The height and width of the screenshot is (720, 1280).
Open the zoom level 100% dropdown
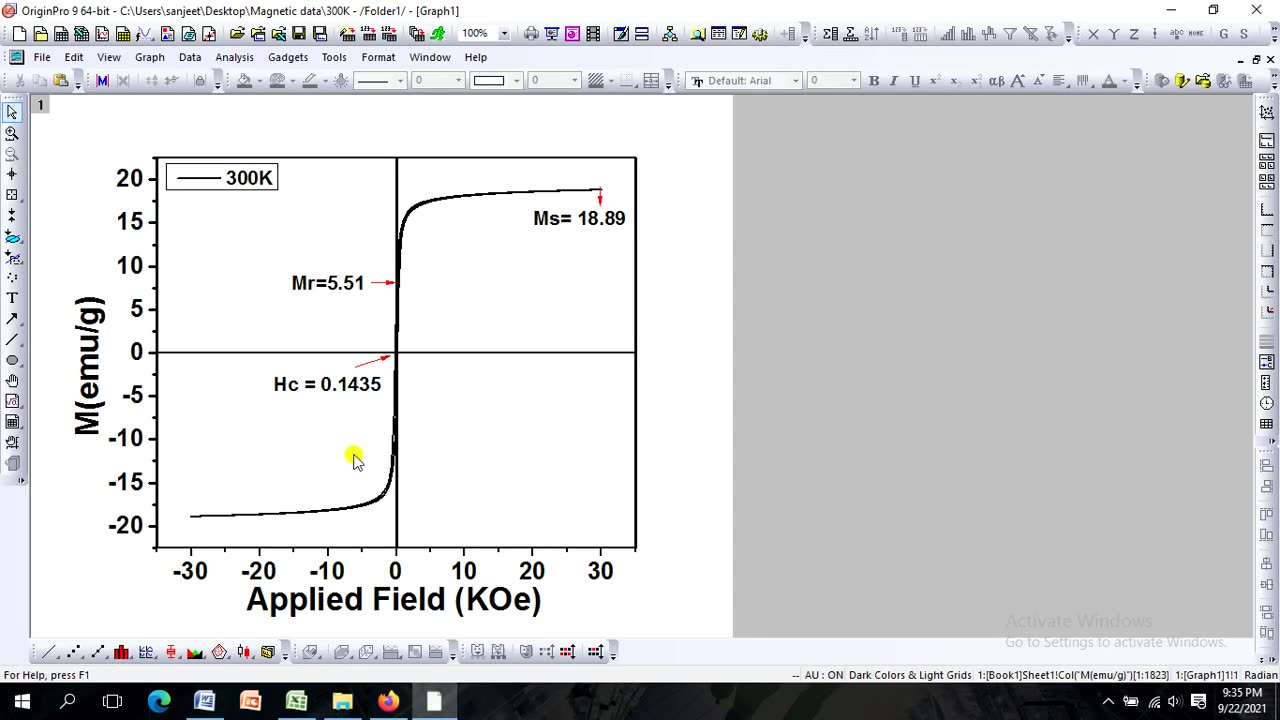(504, 34)
